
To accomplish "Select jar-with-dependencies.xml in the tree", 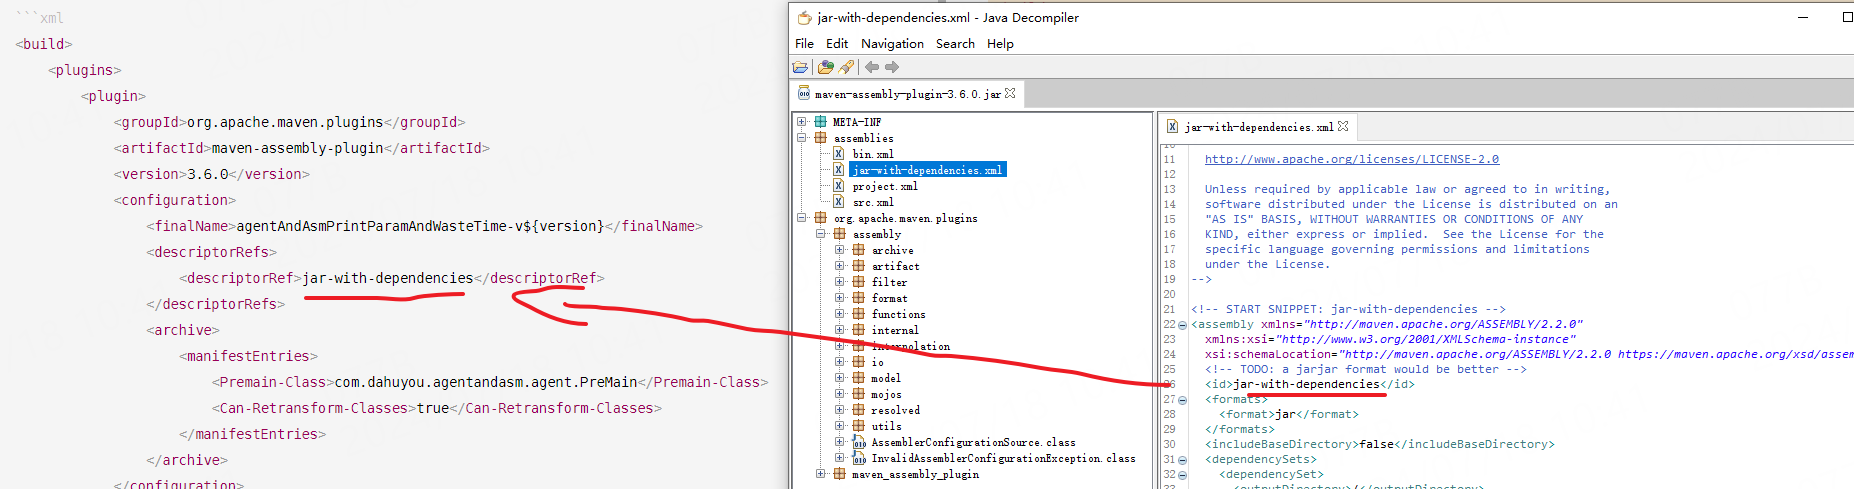I will tap(927, 170).
